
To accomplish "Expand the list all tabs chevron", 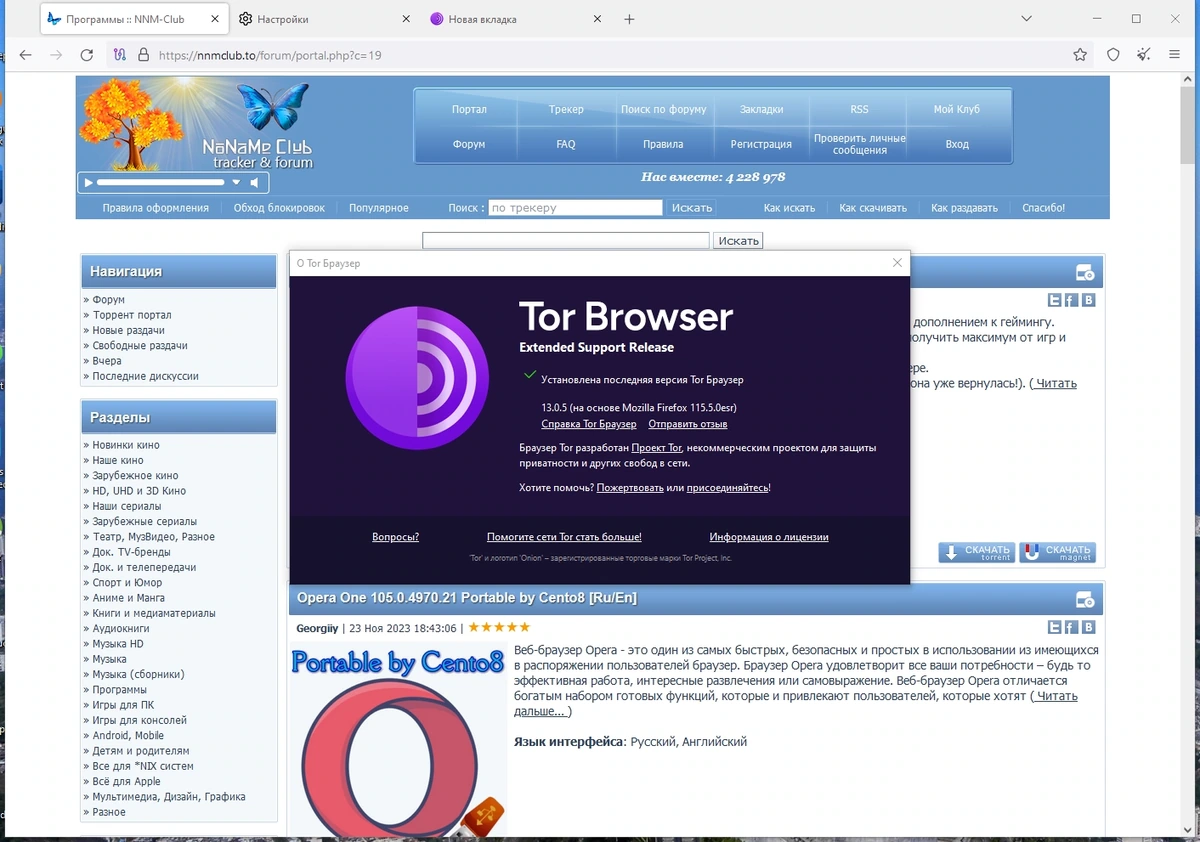I will point(1027,19).
